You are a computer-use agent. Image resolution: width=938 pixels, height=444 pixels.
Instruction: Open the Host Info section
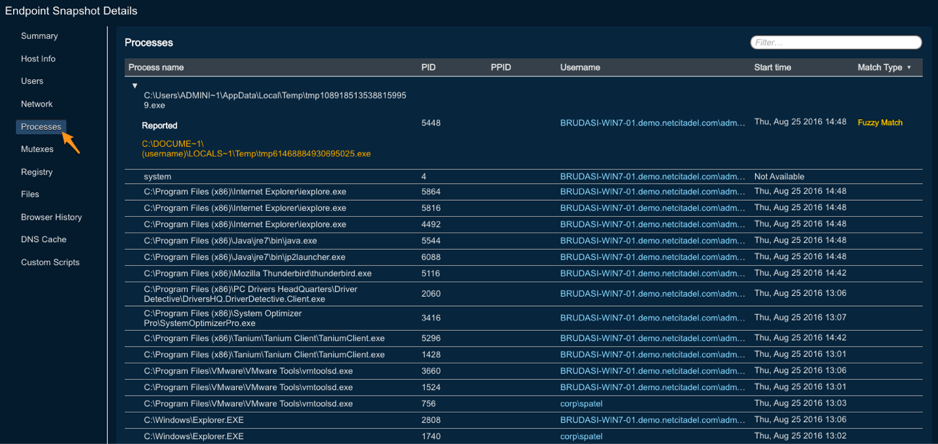tap(38, 59)
